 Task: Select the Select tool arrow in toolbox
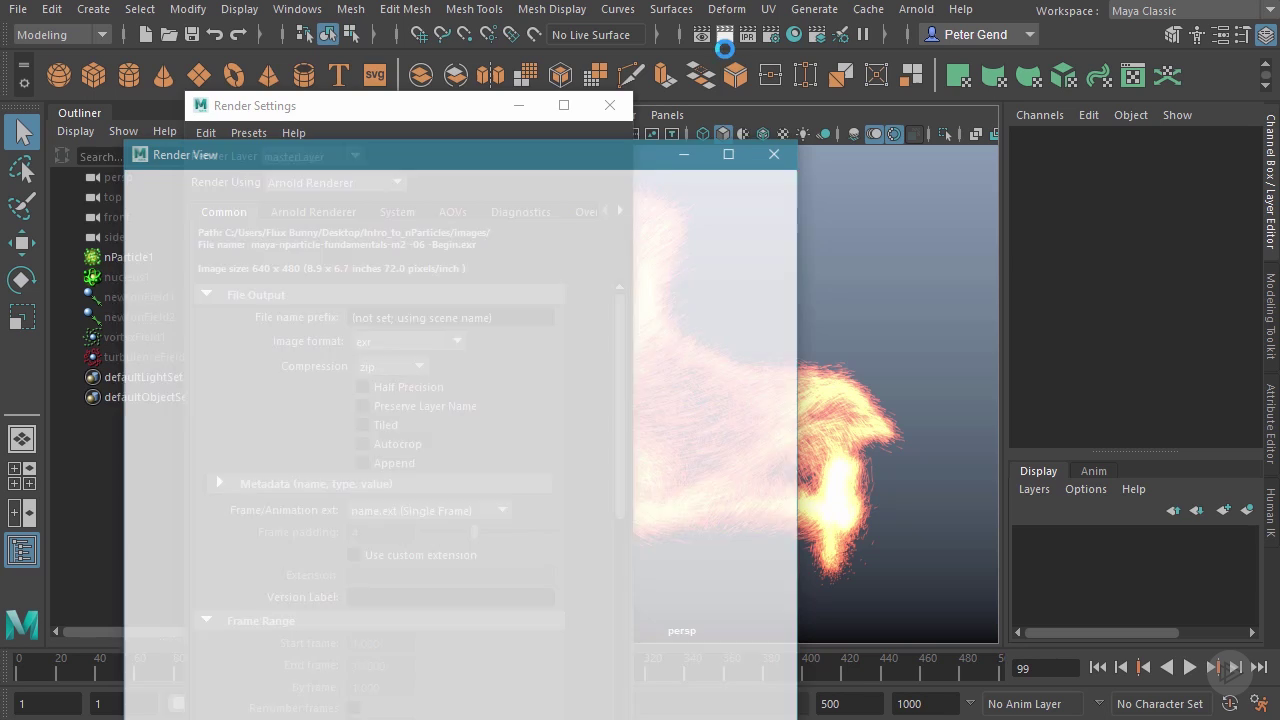22,132
